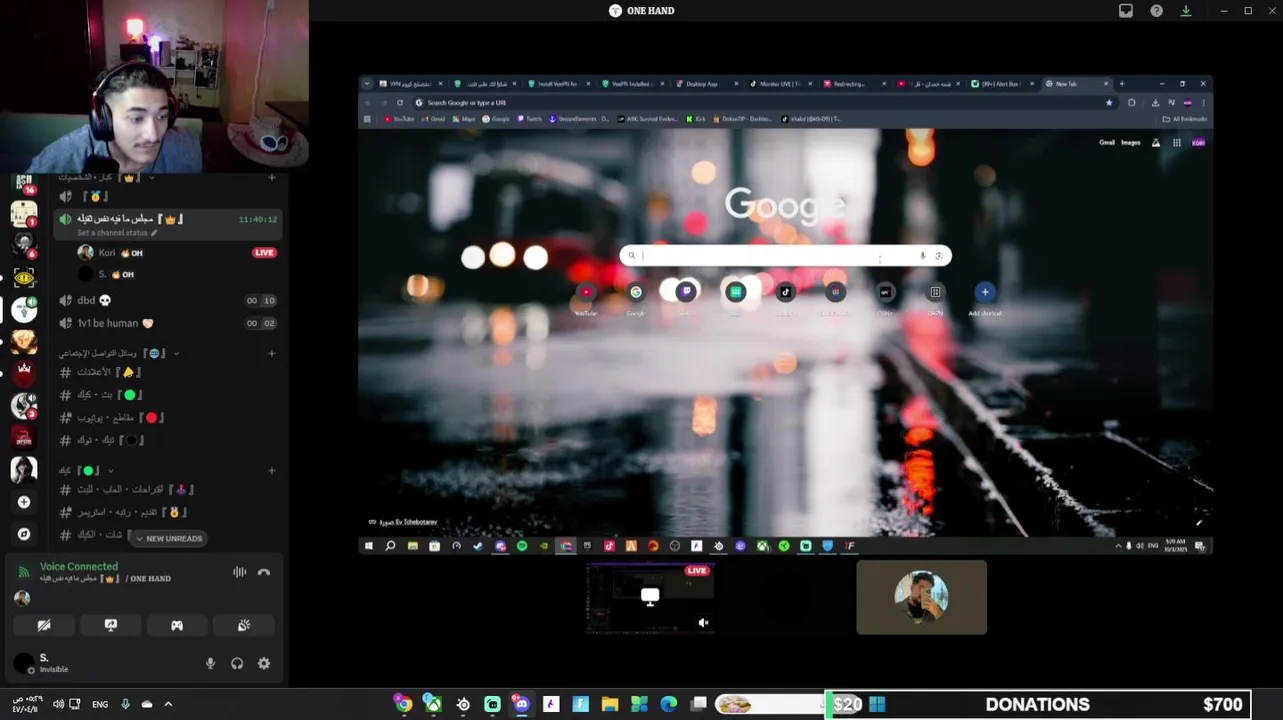Click the voice search microphone in Google box

[922, 256]
